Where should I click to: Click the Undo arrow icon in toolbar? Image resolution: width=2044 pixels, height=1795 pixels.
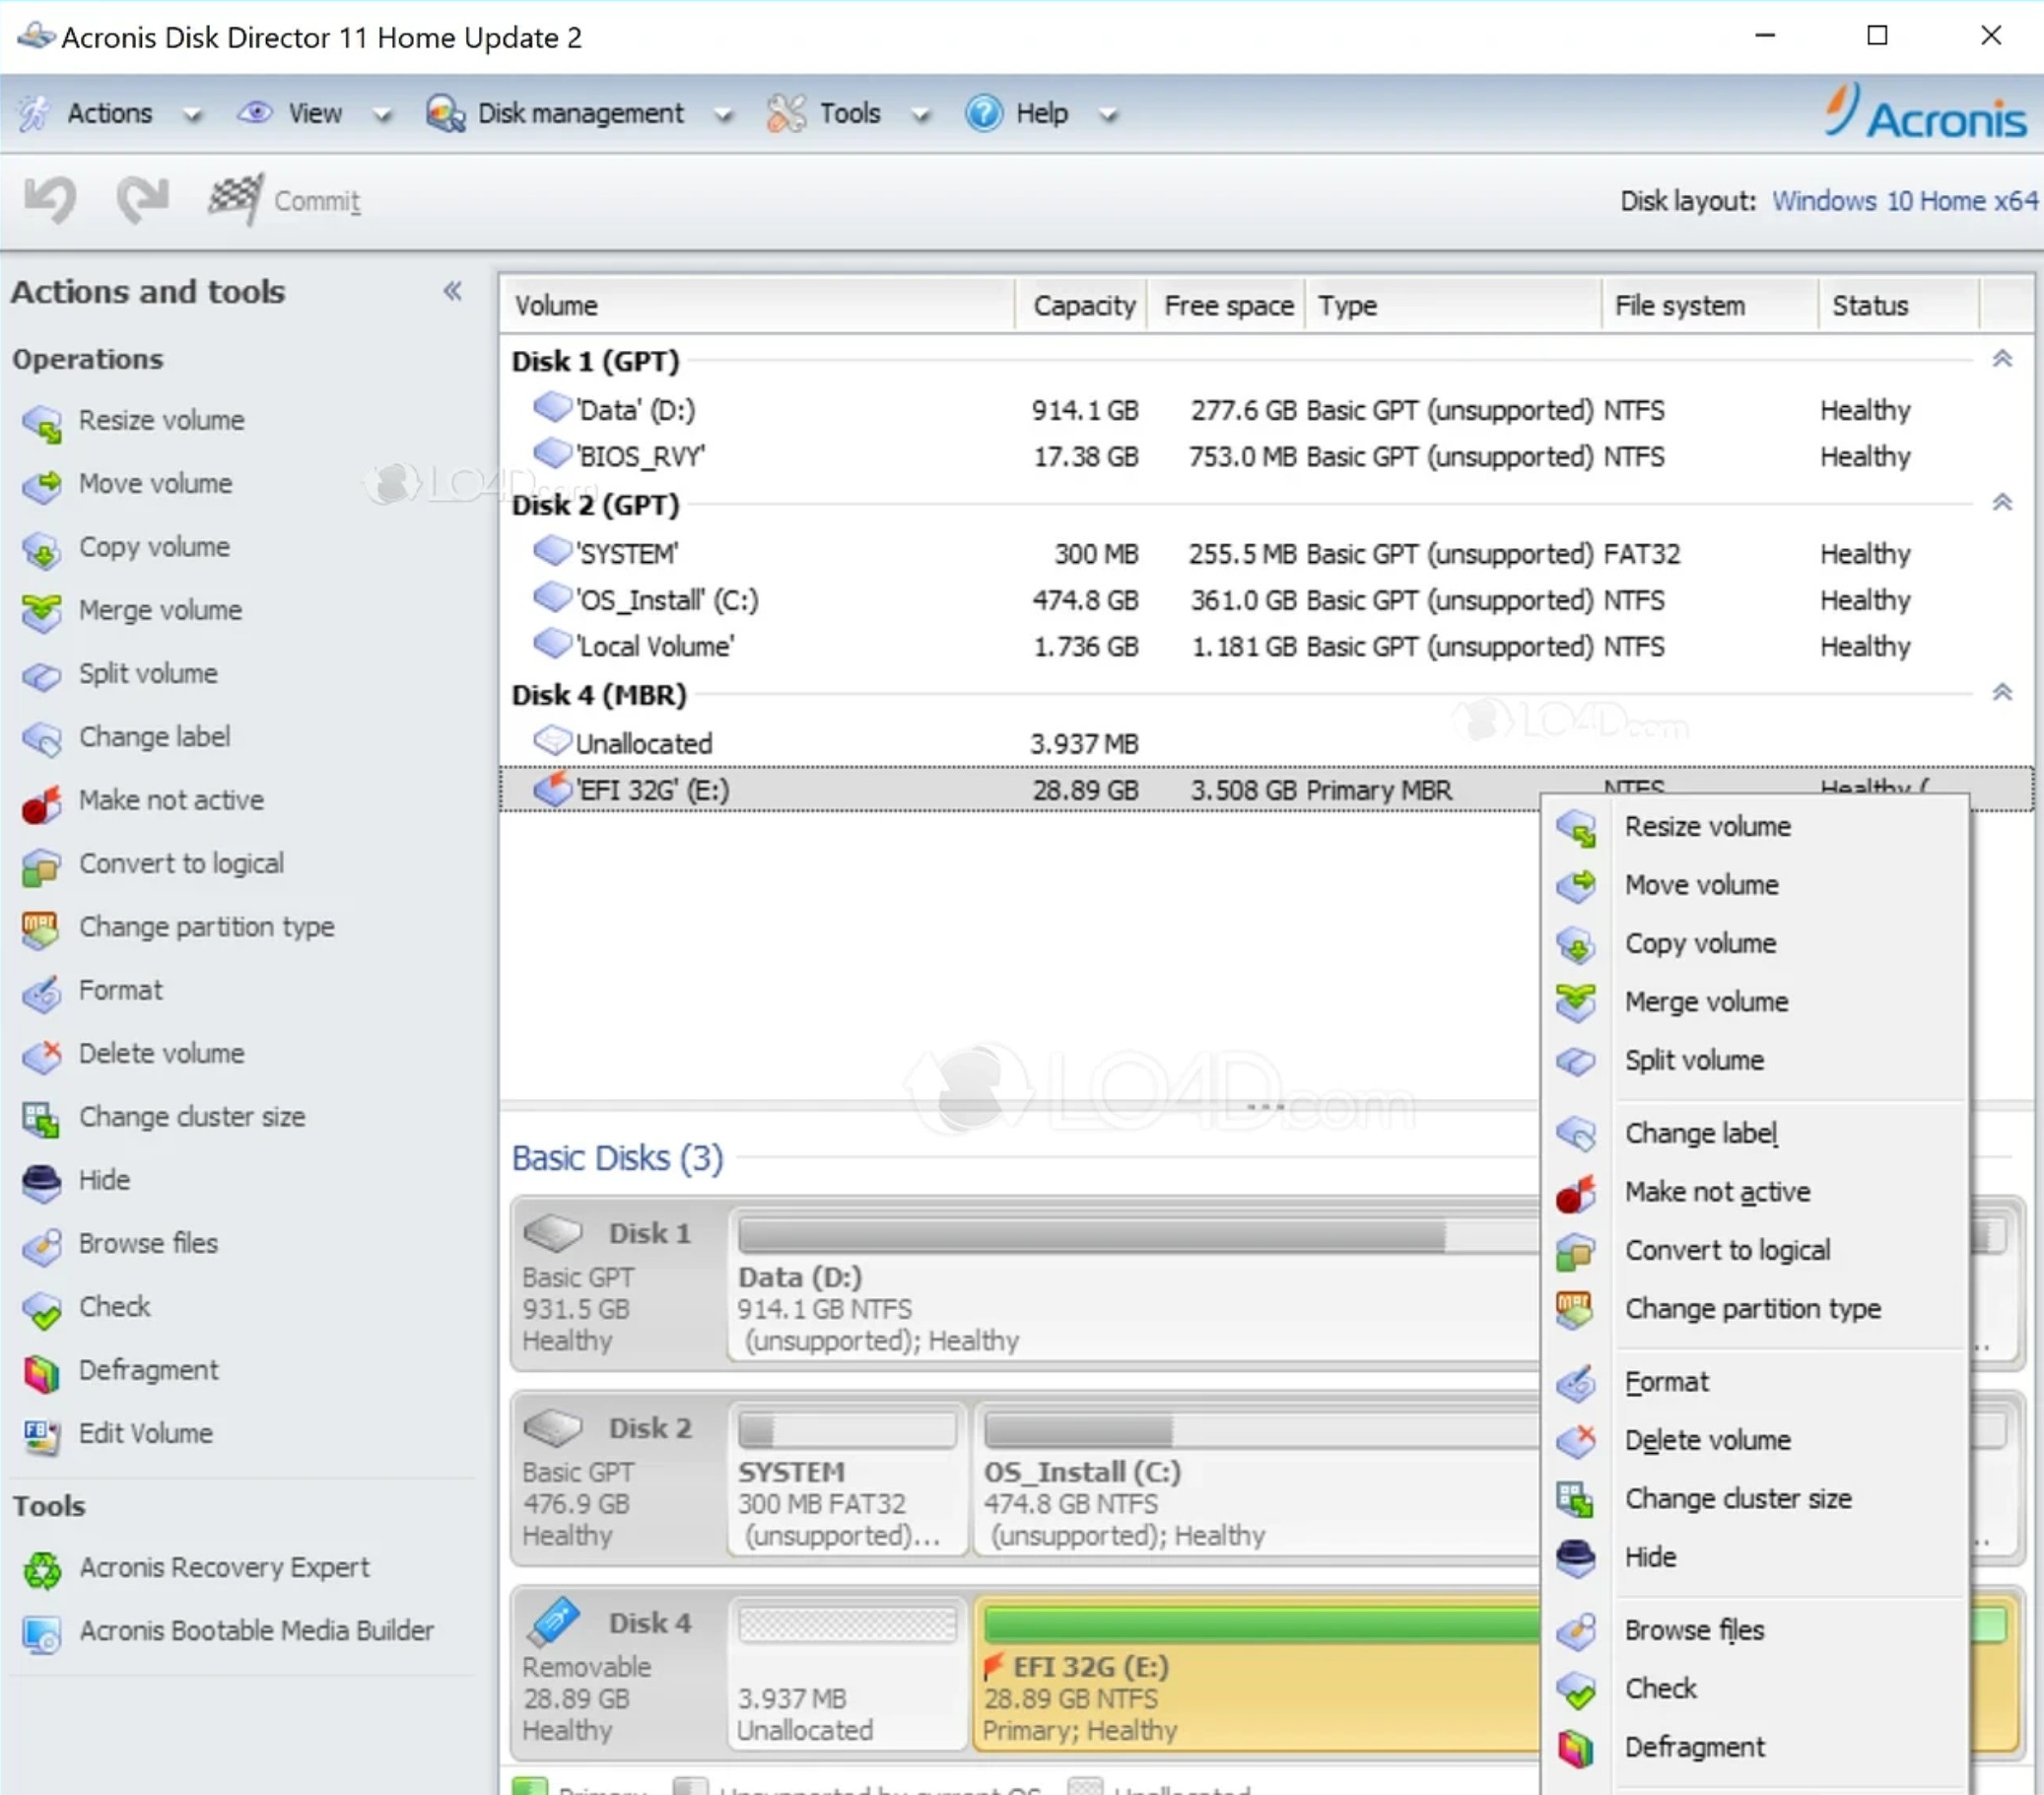49,199
